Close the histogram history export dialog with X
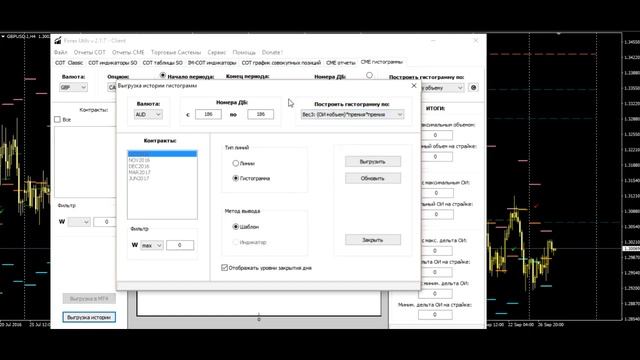 [414, 86]
